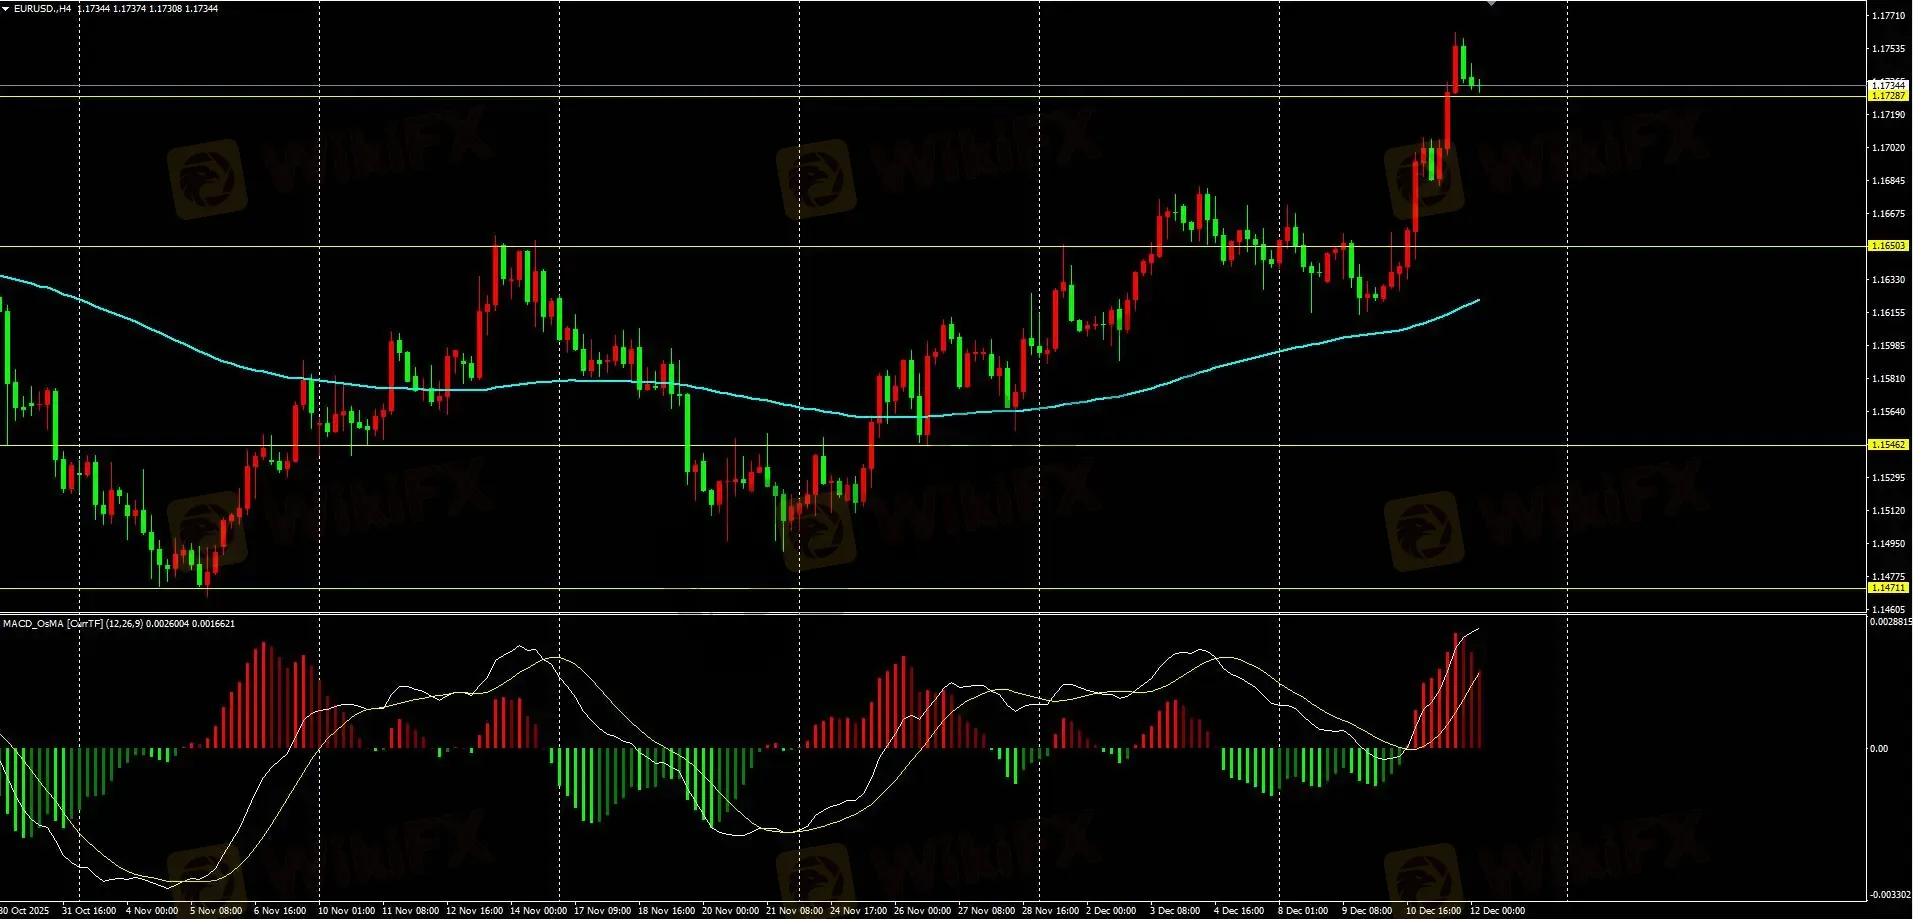Click the cyan moving average line end

[x=1477, y=300]
